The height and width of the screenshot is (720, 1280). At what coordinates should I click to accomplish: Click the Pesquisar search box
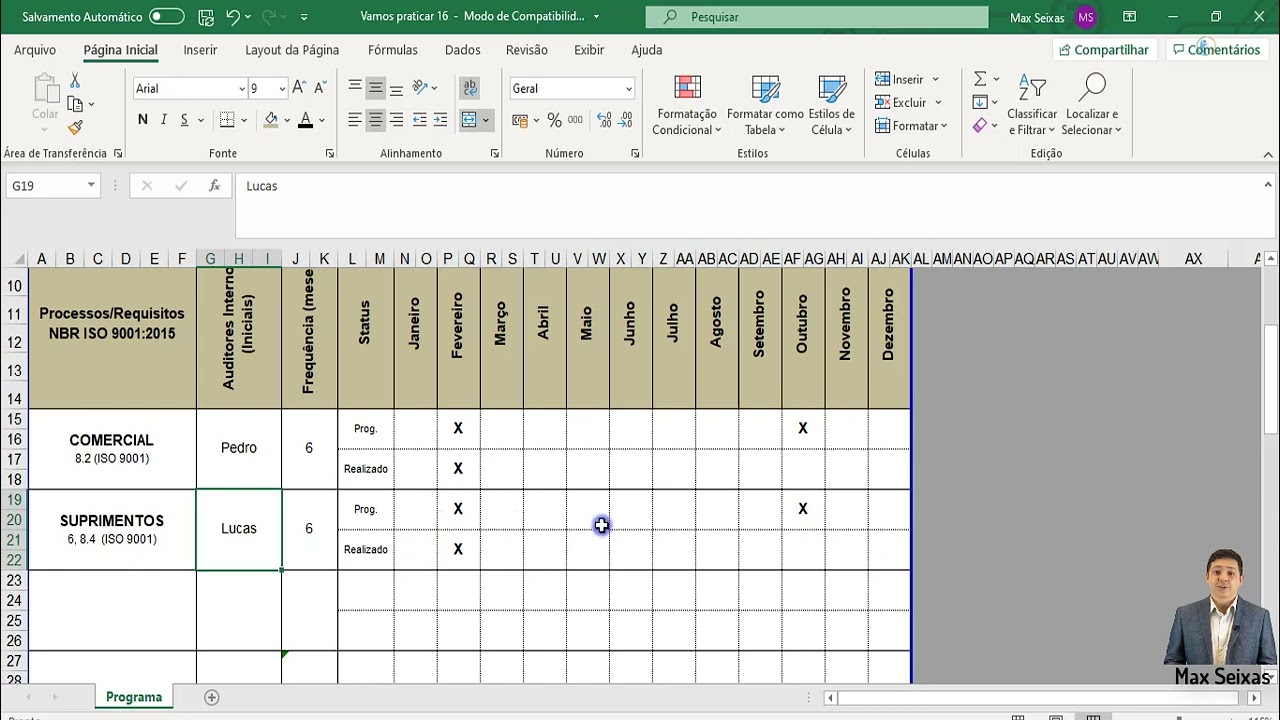[x=817, y=17]
